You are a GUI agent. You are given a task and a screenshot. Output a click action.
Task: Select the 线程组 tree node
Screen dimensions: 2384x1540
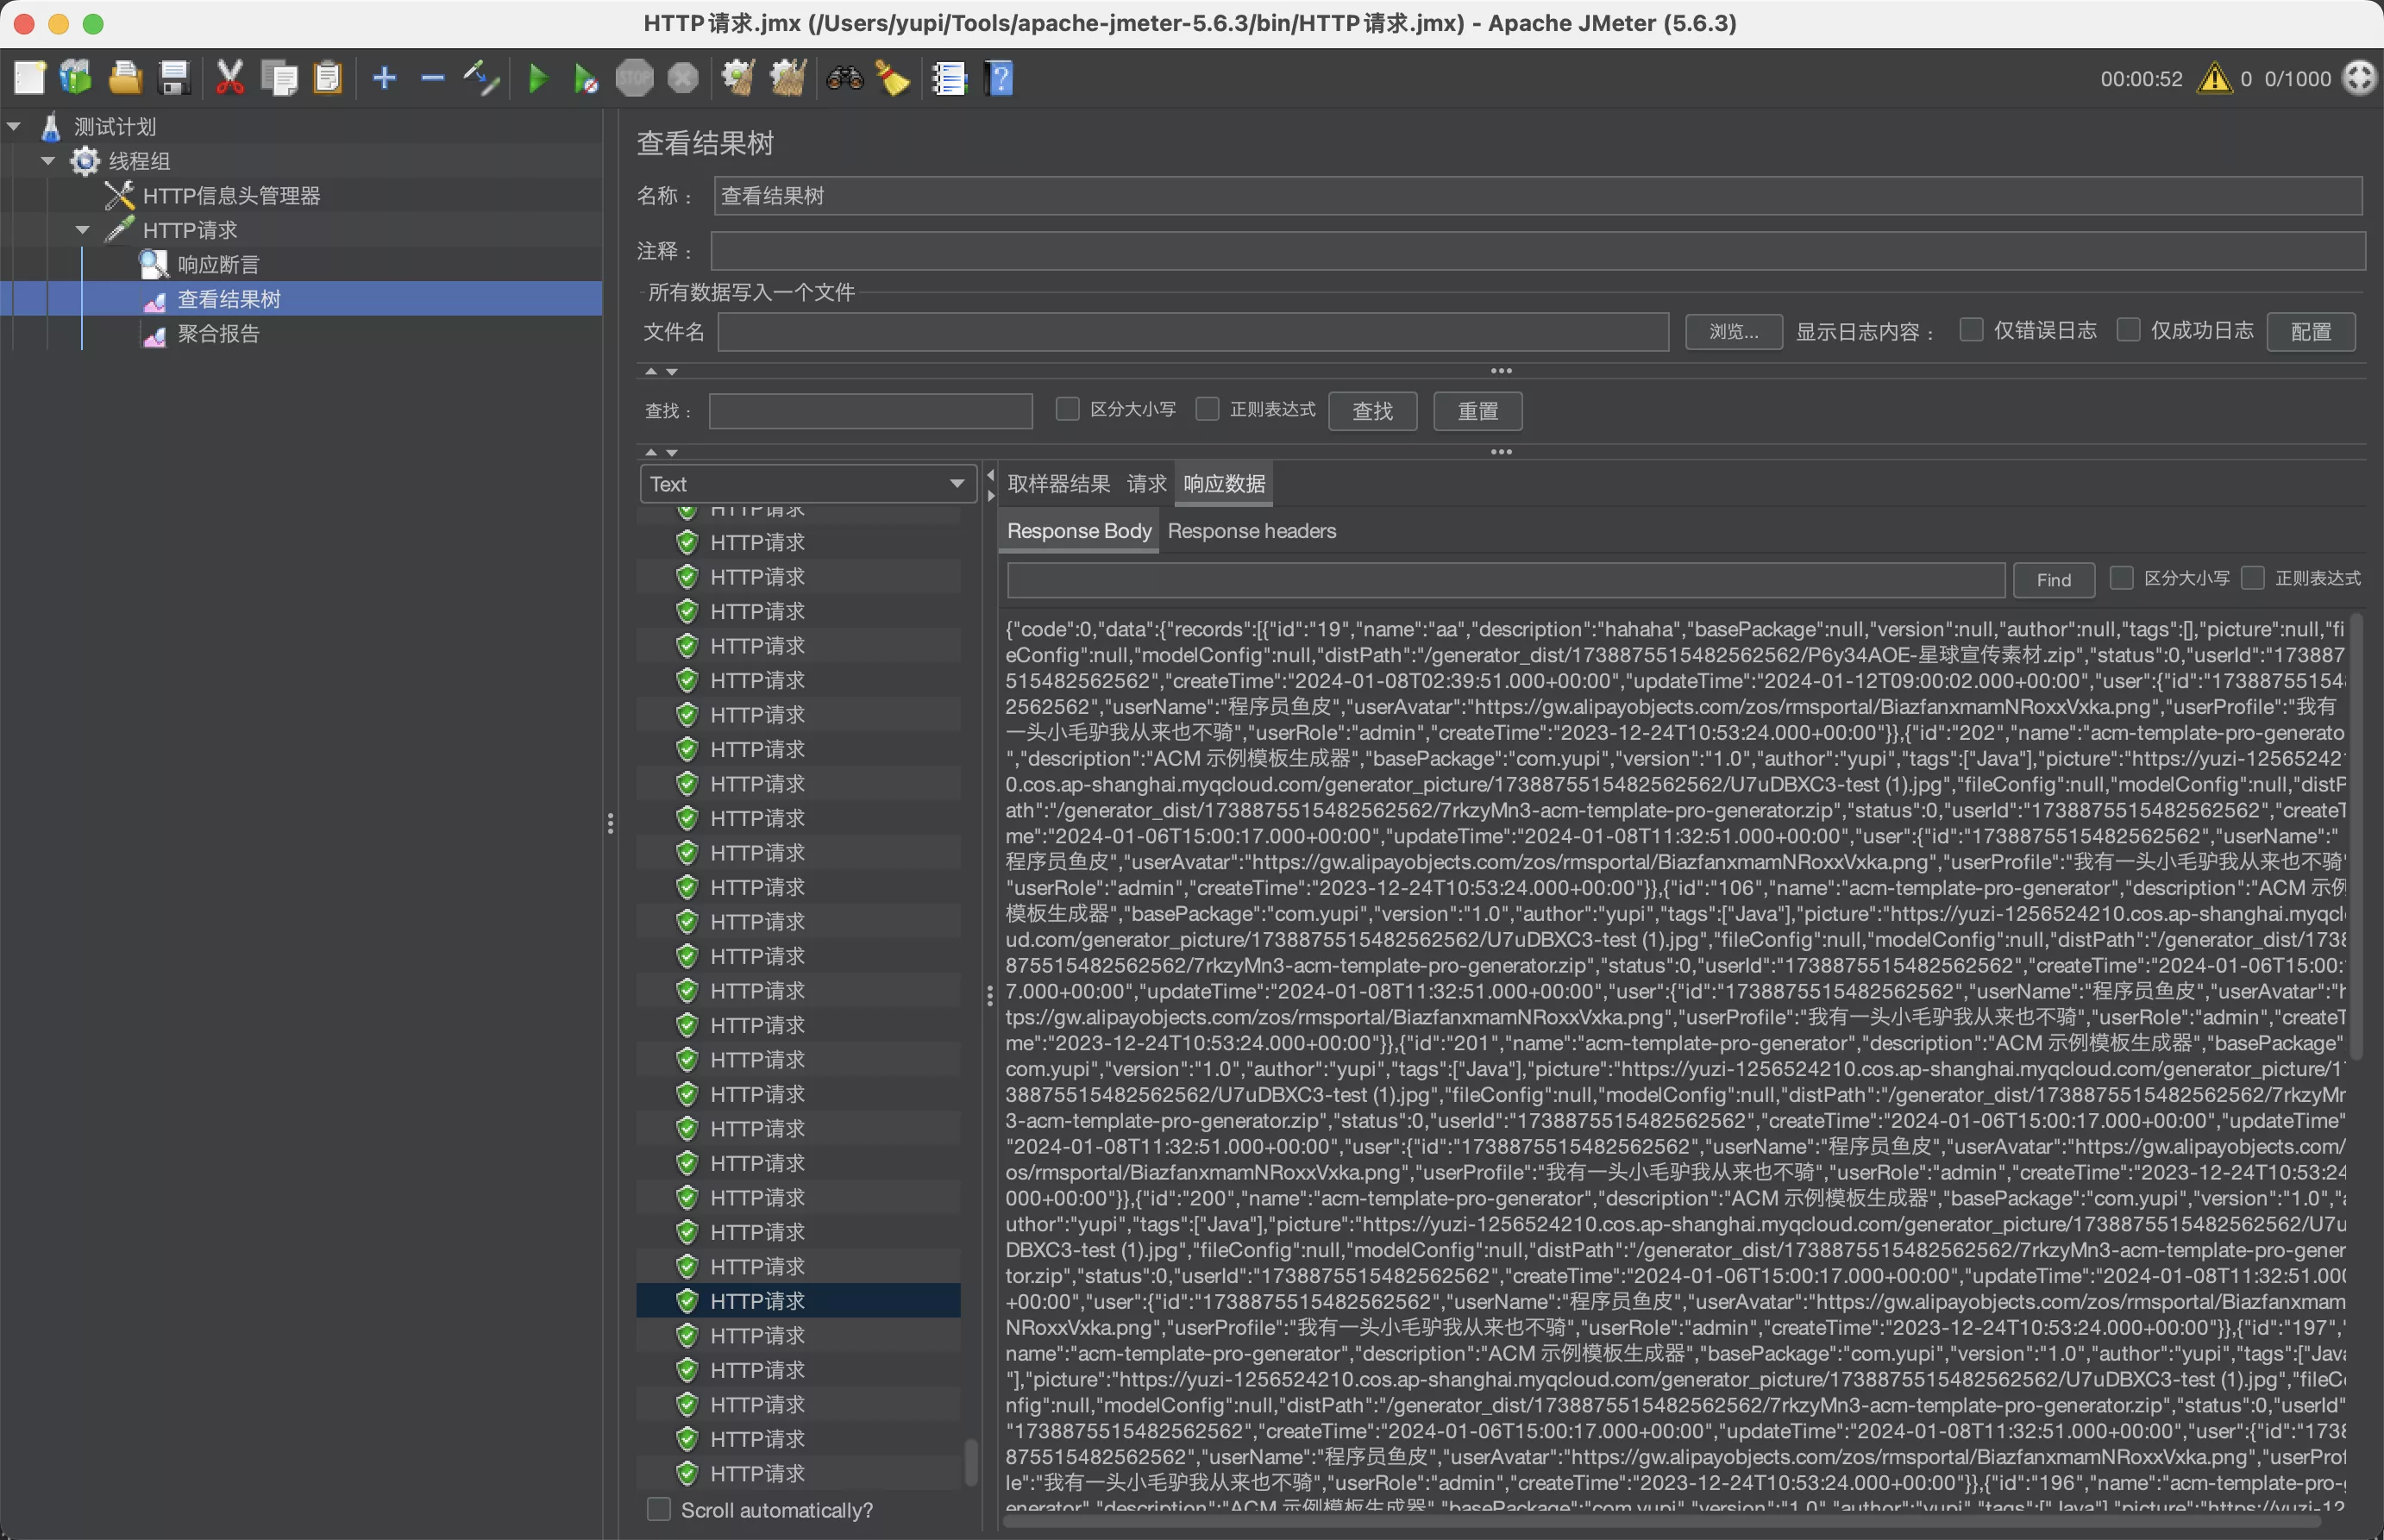[x=139, y=161]
